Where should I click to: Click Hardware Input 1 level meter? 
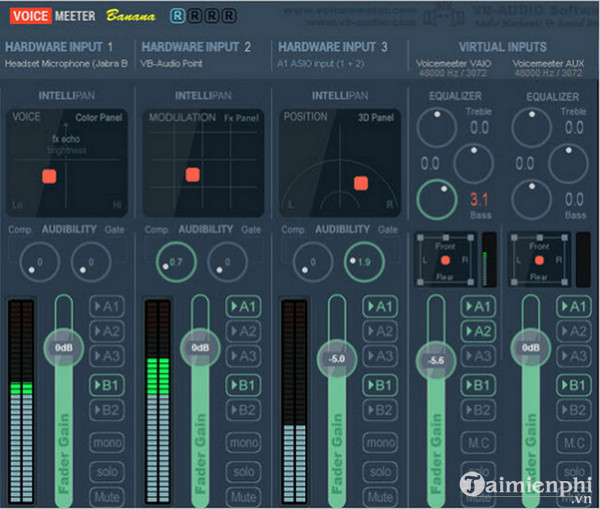tap(21, 402)
